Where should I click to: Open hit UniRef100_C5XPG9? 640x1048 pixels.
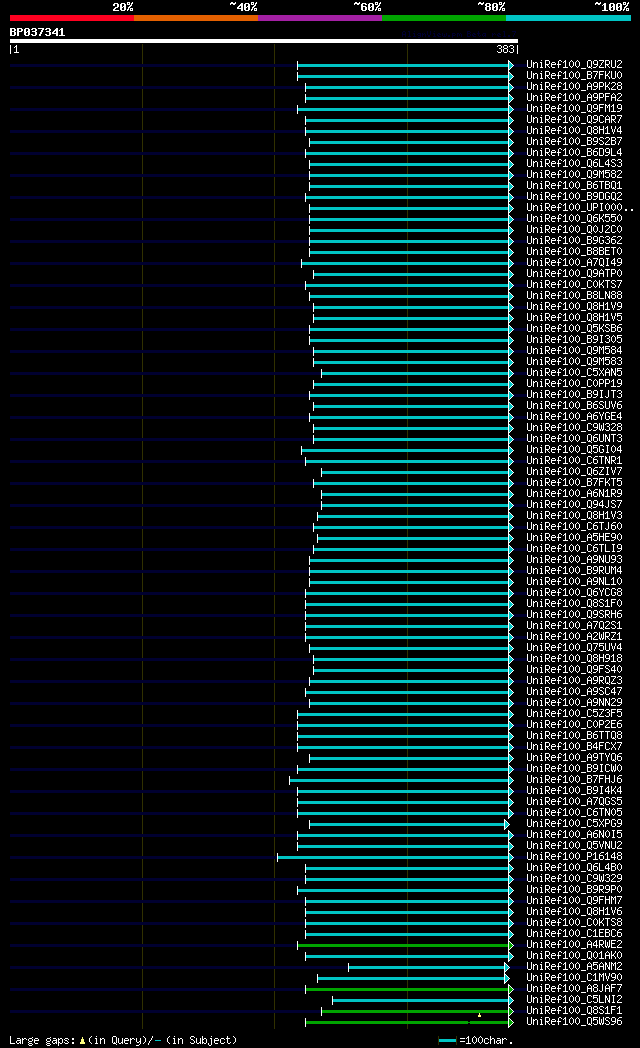point(574,824)
